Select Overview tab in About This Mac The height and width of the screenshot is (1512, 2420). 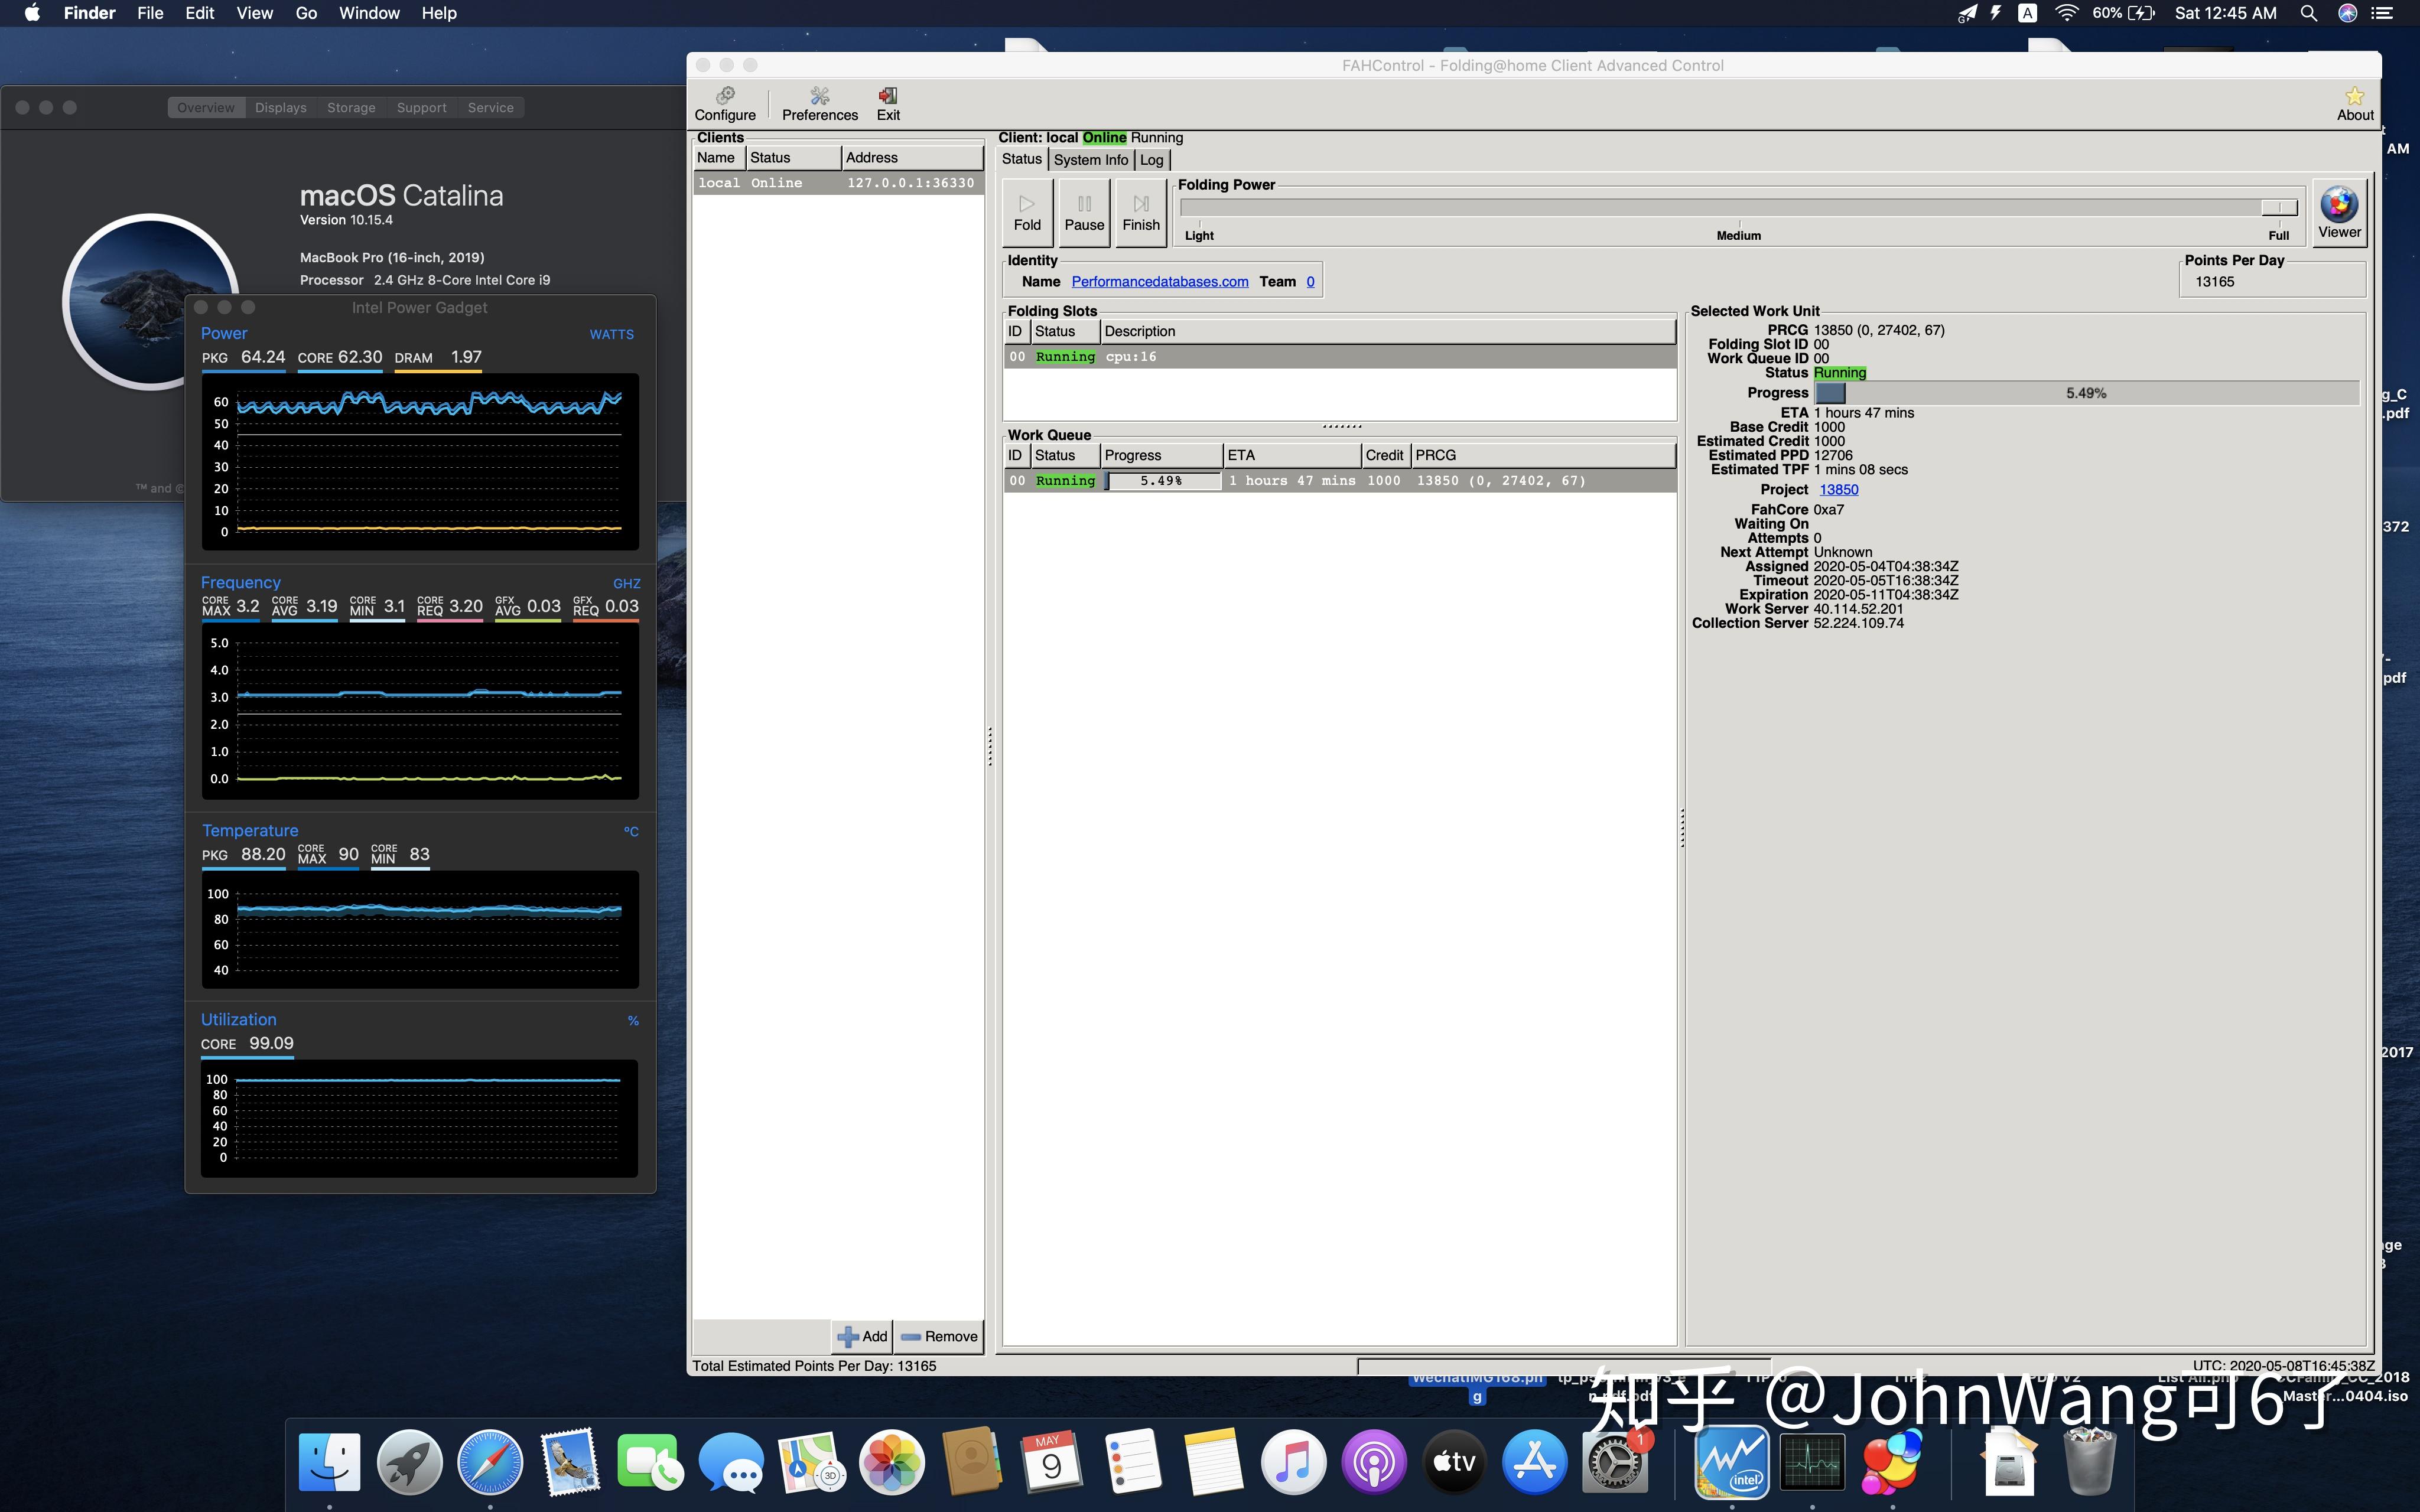pyautogui.click(x=206, y=108)
